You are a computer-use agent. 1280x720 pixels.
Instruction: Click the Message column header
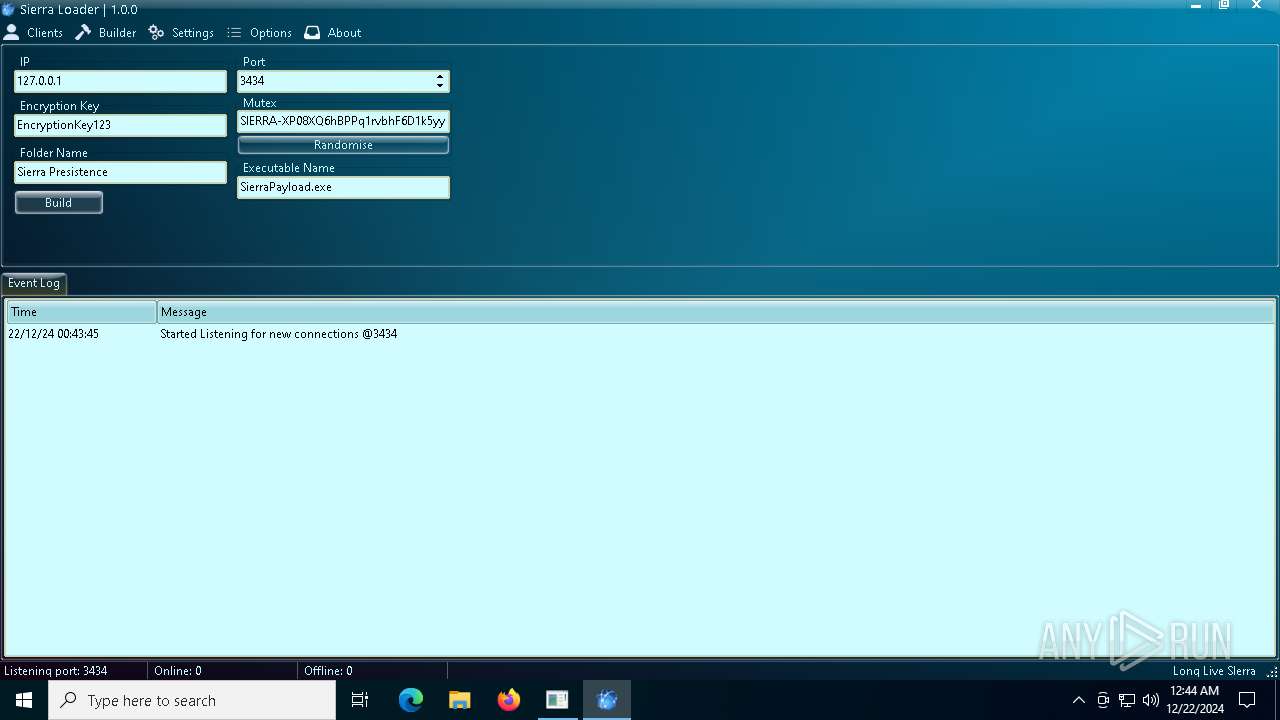tap(715, 312)
